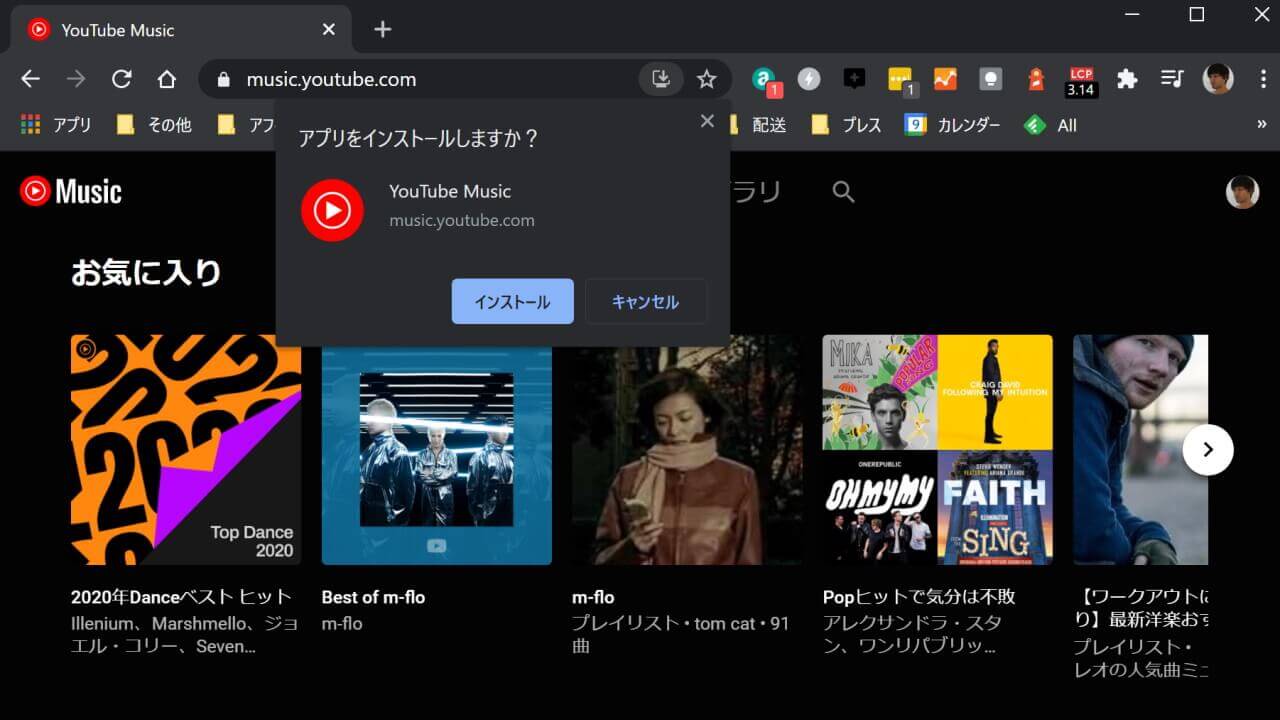This screenshot has width=1280, height=720.
Task: Click the インストール button
Action: click(x=512, y=301)
